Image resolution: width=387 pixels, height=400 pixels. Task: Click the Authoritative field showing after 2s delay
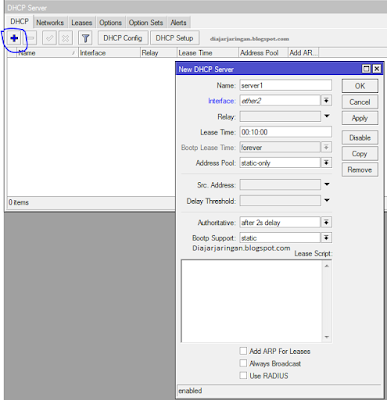tap(280, 222)
